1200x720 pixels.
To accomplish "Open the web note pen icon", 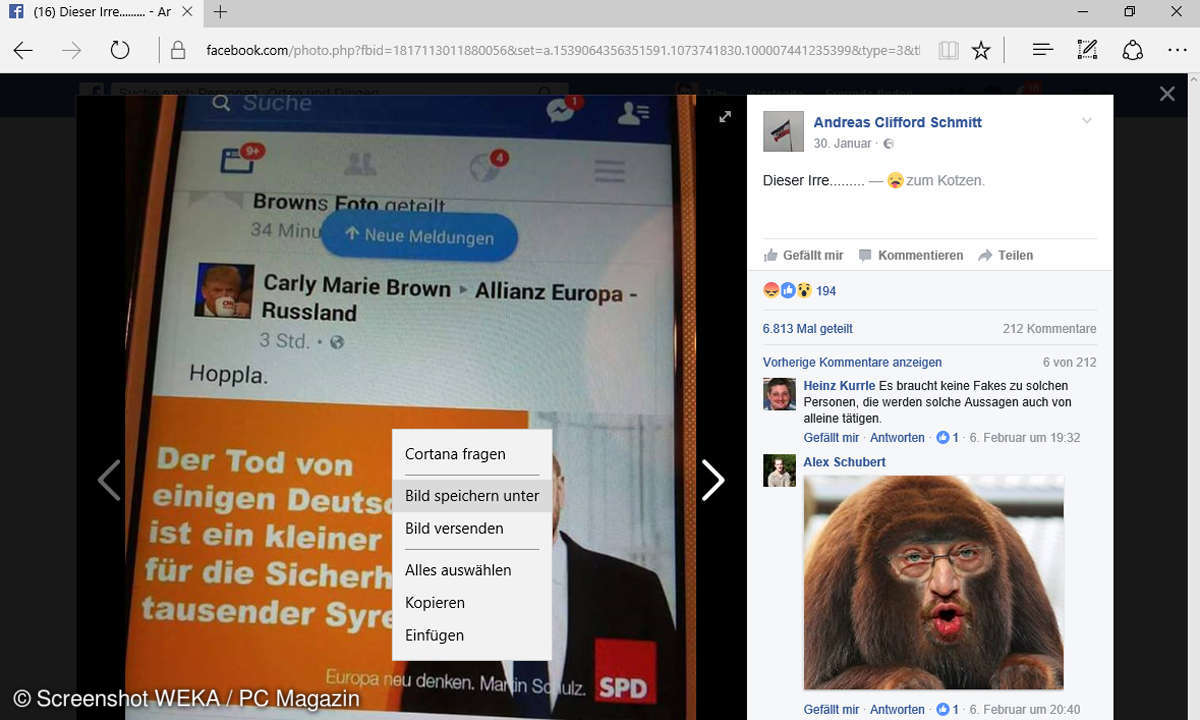I will click(x=1087, y=50).
